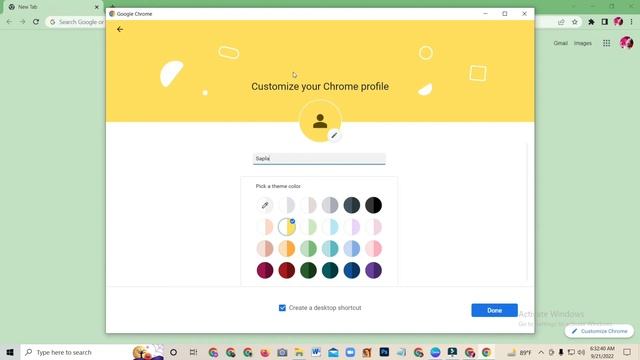Open the side panel icon in Chrome toolbar
The image size is (640, 360).
[x=604, y=22]
